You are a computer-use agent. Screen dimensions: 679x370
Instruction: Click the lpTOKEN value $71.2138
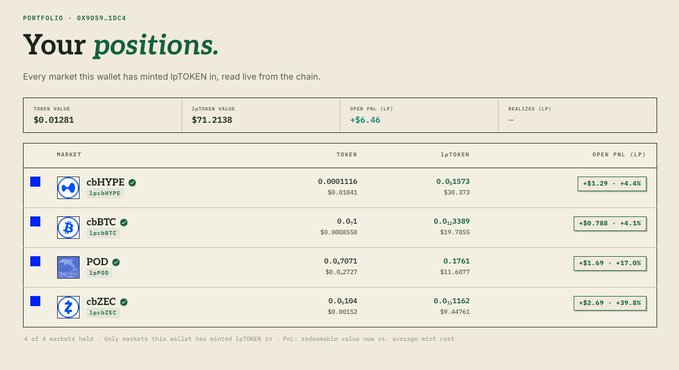coord(212,120)
